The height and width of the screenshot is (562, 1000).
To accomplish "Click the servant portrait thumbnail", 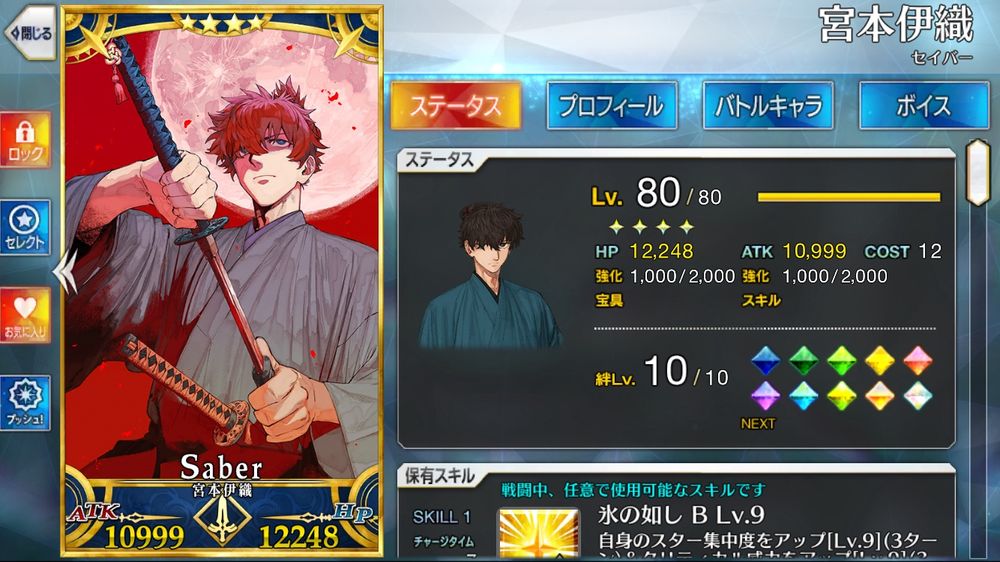I will (491, 276).
